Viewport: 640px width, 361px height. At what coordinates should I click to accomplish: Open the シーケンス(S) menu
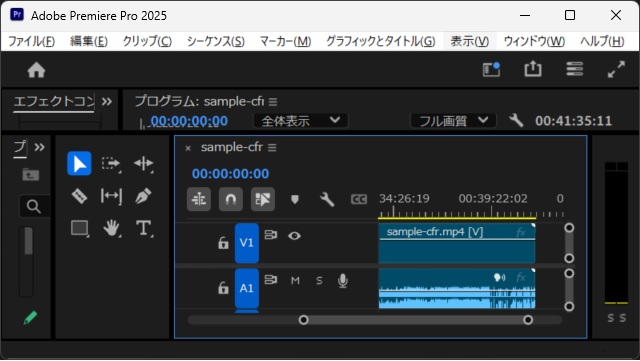coord(216,41)
